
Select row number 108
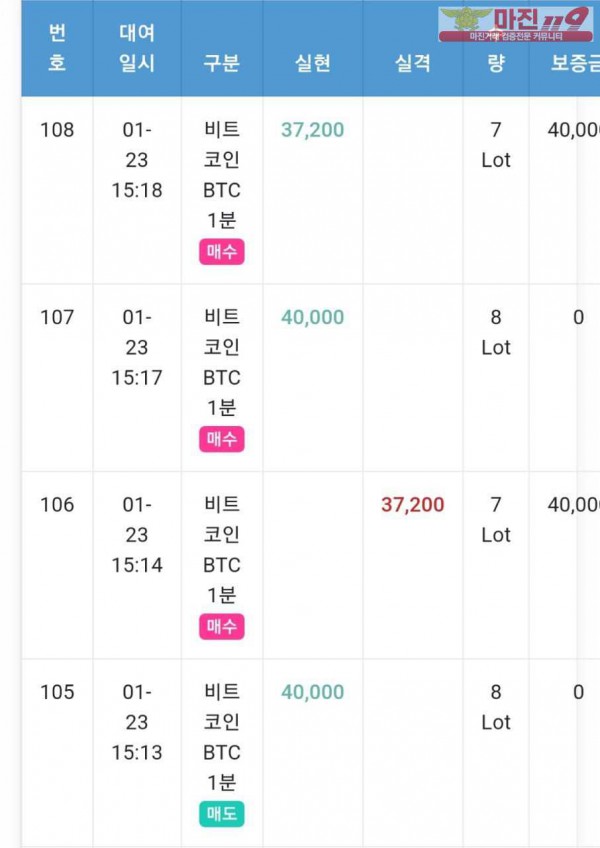point(57,130)
